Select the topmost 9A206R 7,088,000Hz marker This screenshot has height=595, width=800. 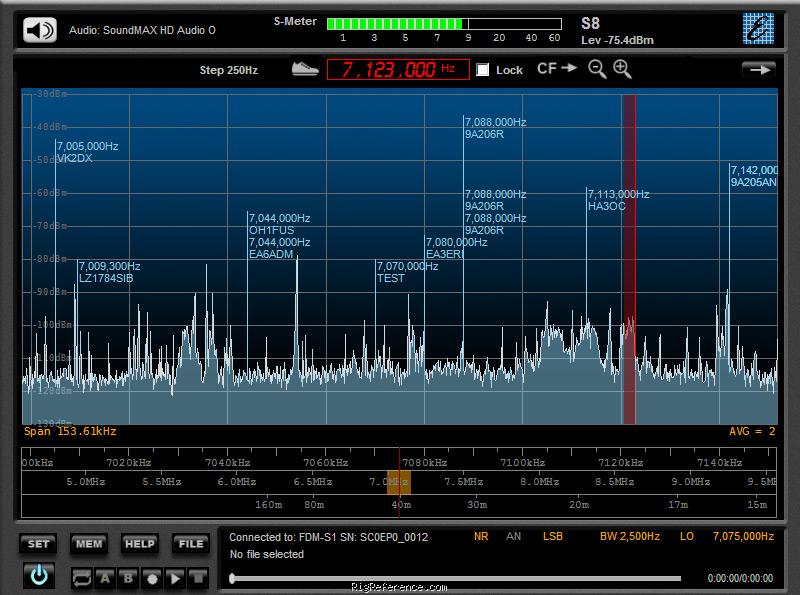click(x=495, y=128)
